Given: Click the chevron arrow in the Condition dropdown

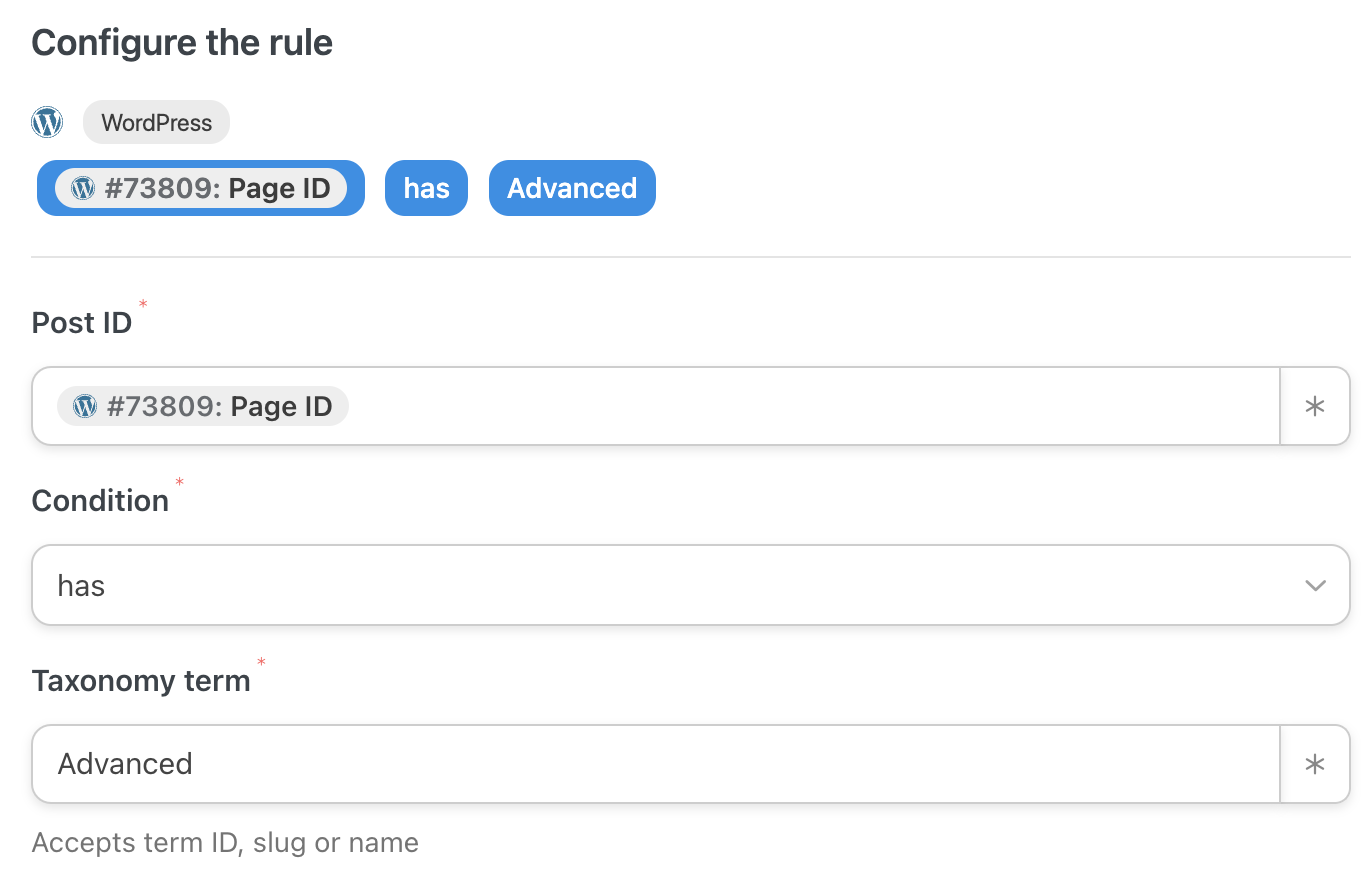Looking at the screenshot, I should (x=1315, y=585).
